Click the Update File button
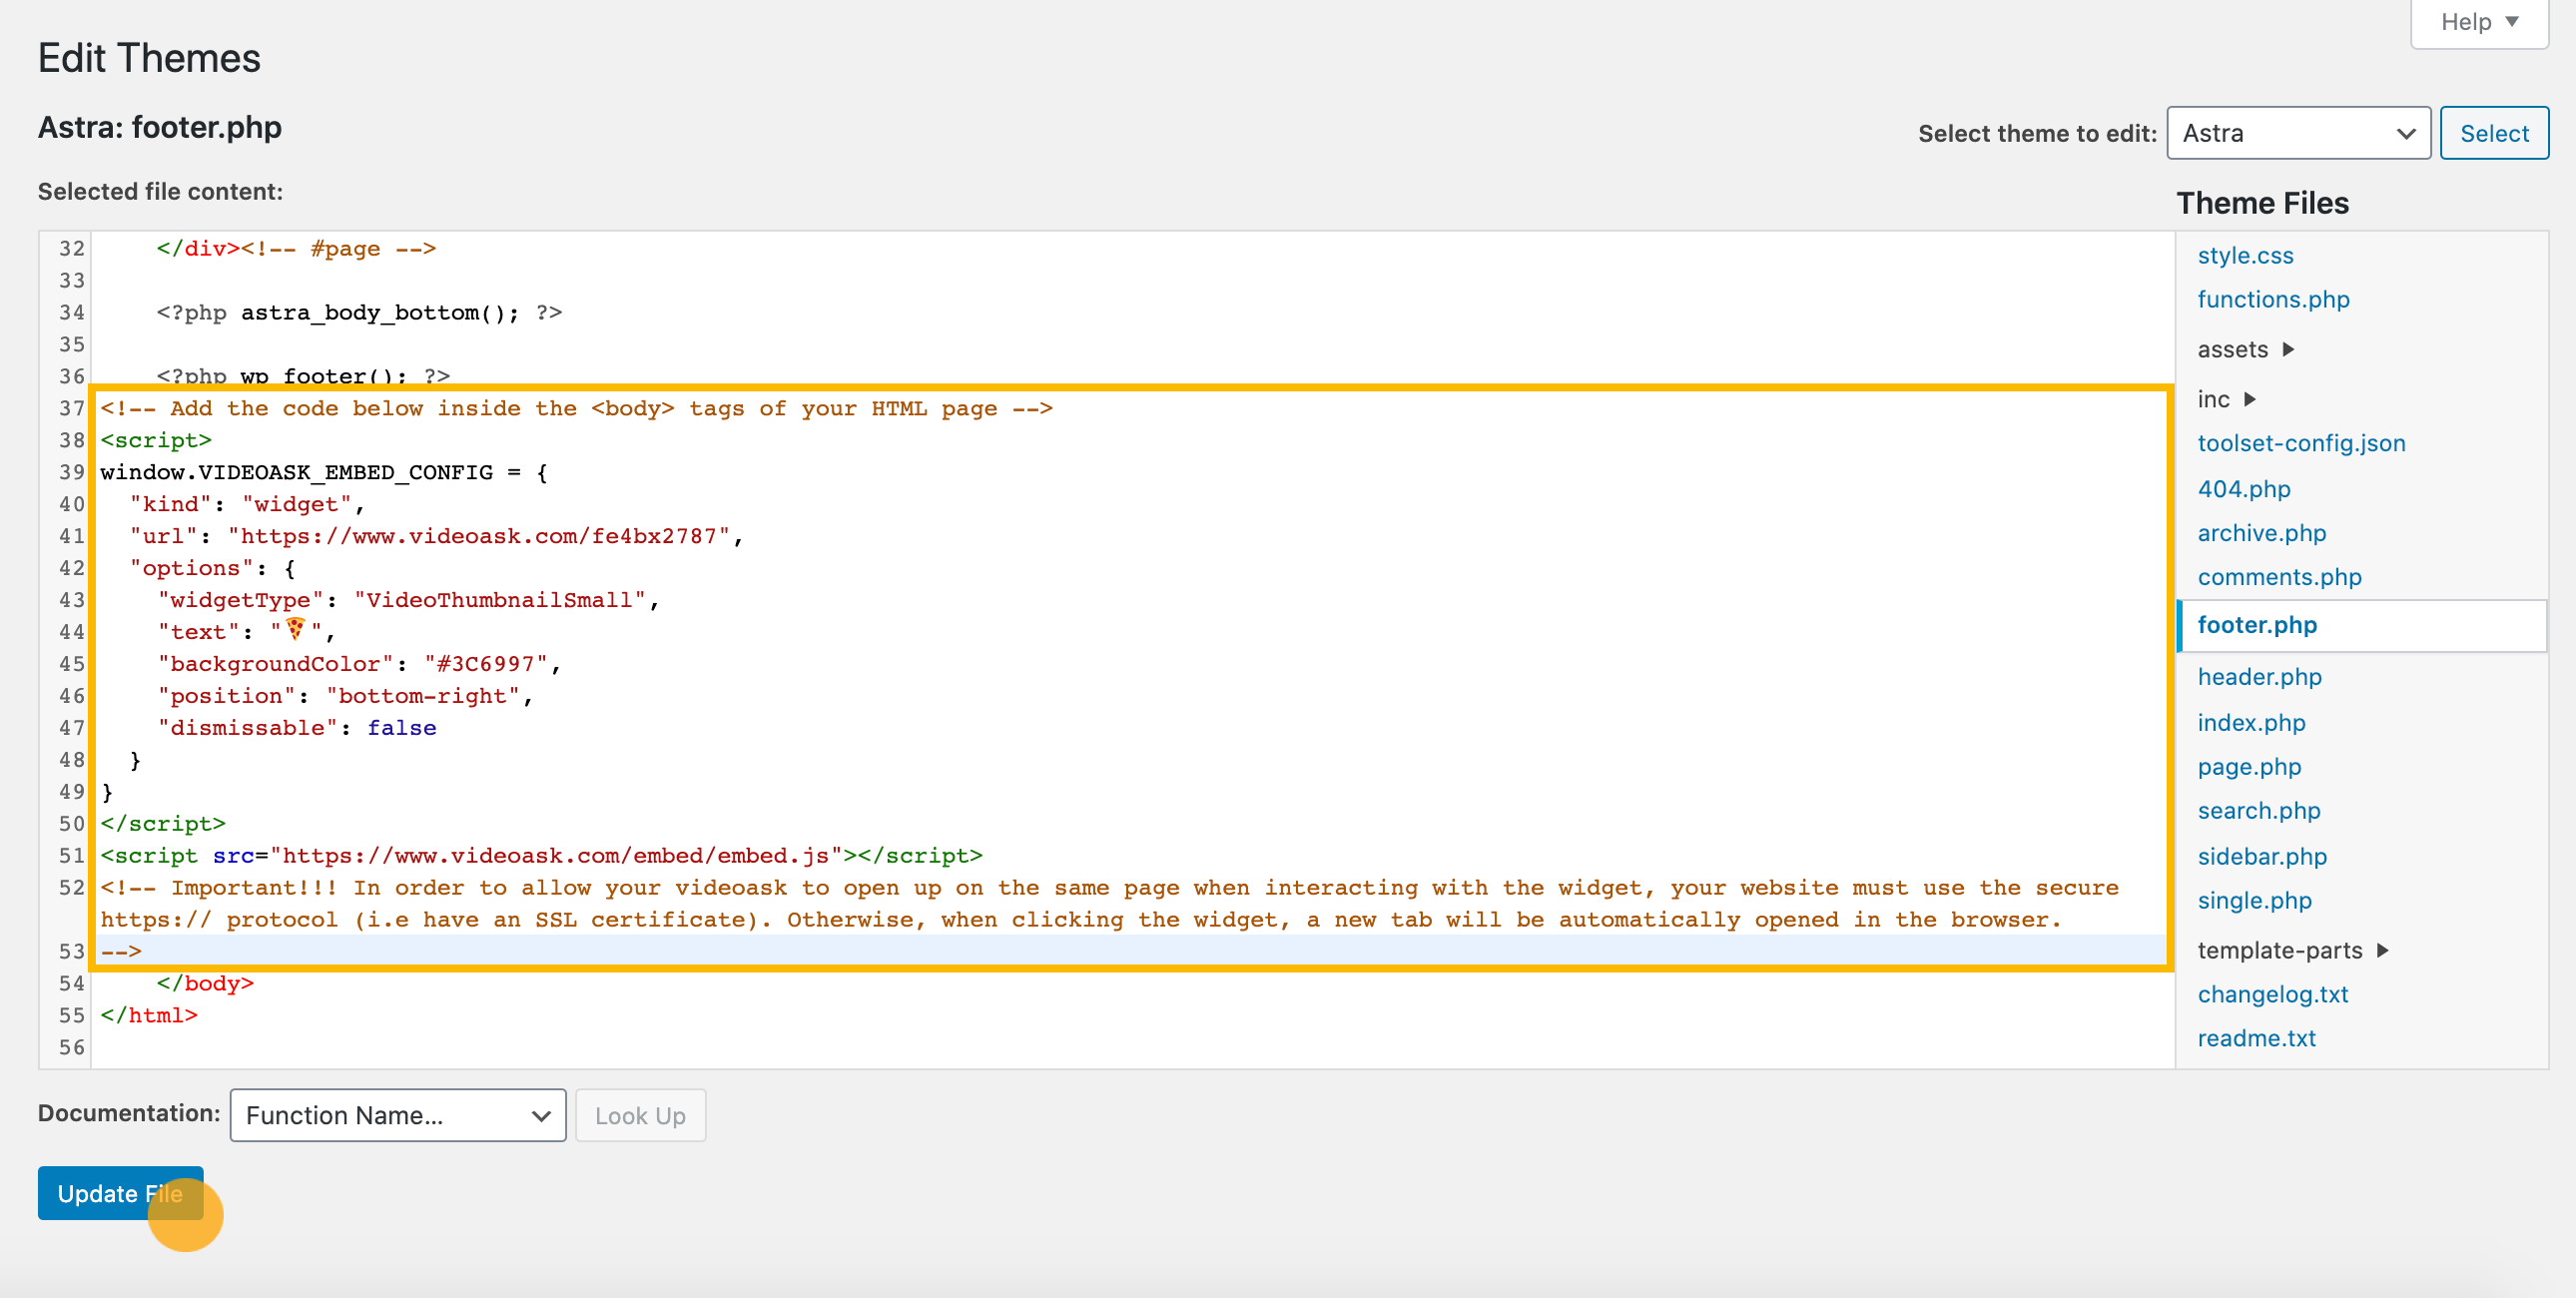The width and height of the screenshot is (2576, 1298). [x=120, y=1193]
